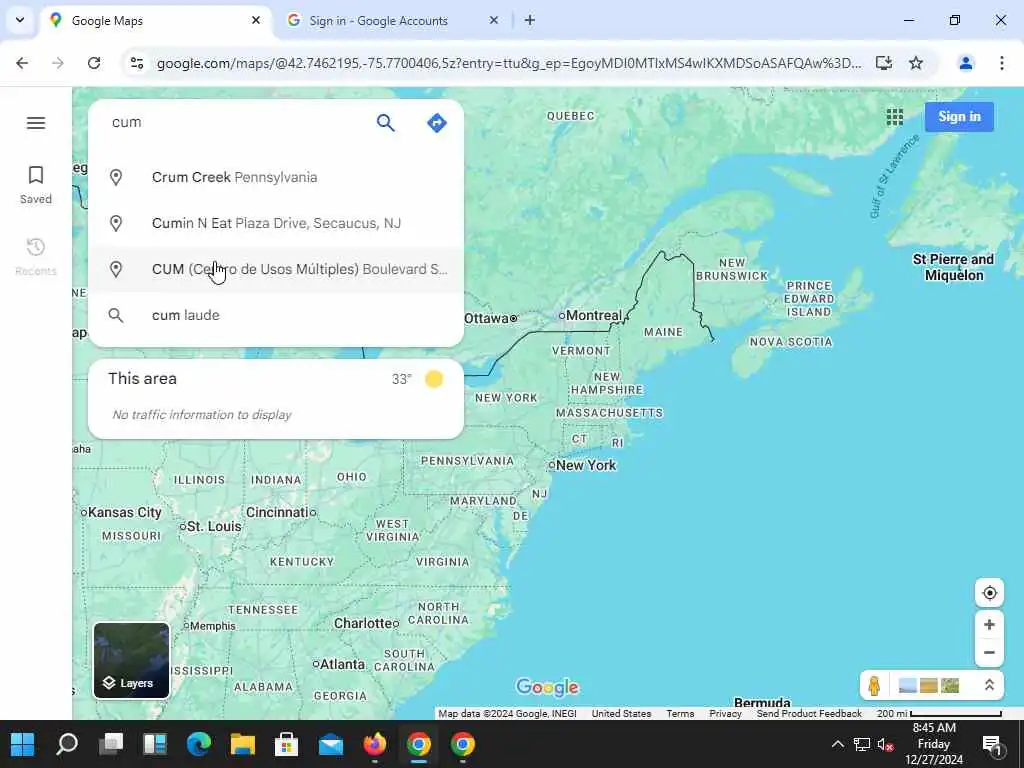Go back in browser history
This screenshot has width=1024, height=768.
[22, 63]
